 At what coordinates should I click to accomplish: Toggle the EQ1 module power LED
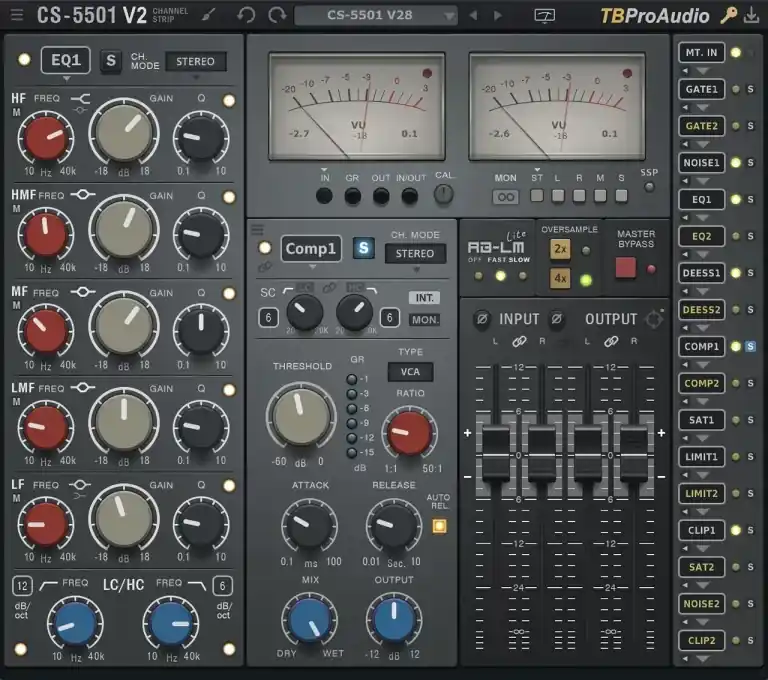24,60
